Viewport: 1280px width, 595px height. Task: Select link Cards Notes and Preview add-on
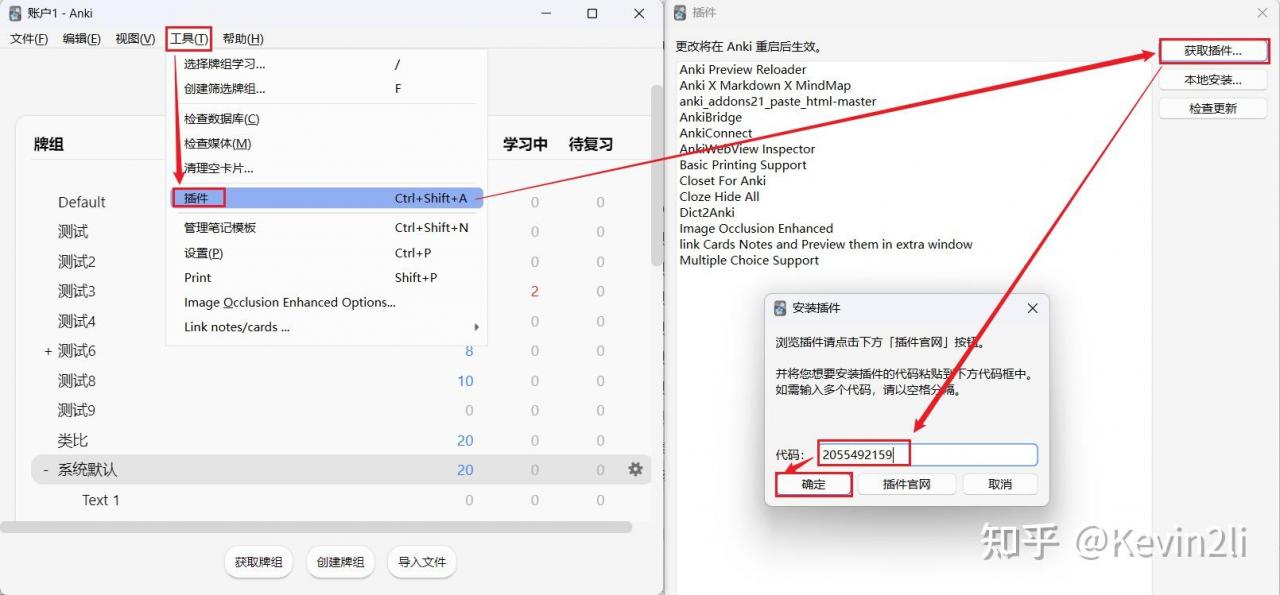click(826, 245)
